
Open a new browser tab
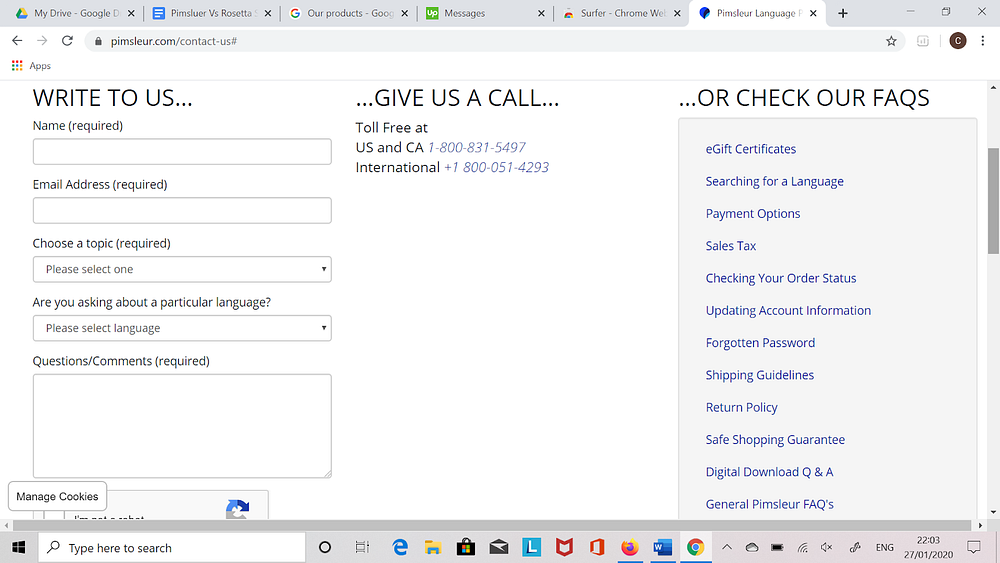pyautogui.click(x=842, y=13)
